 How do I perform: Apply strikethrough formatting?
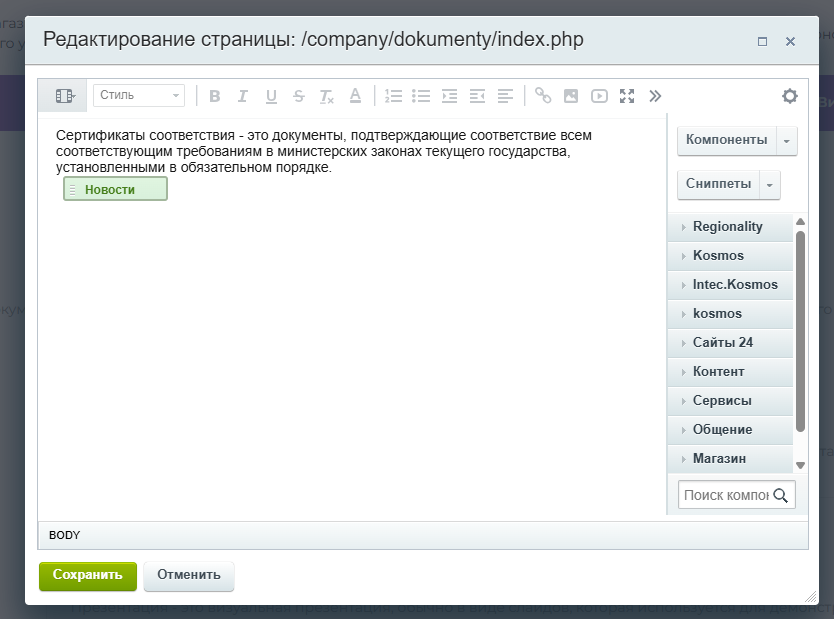(x=299, y=96)
